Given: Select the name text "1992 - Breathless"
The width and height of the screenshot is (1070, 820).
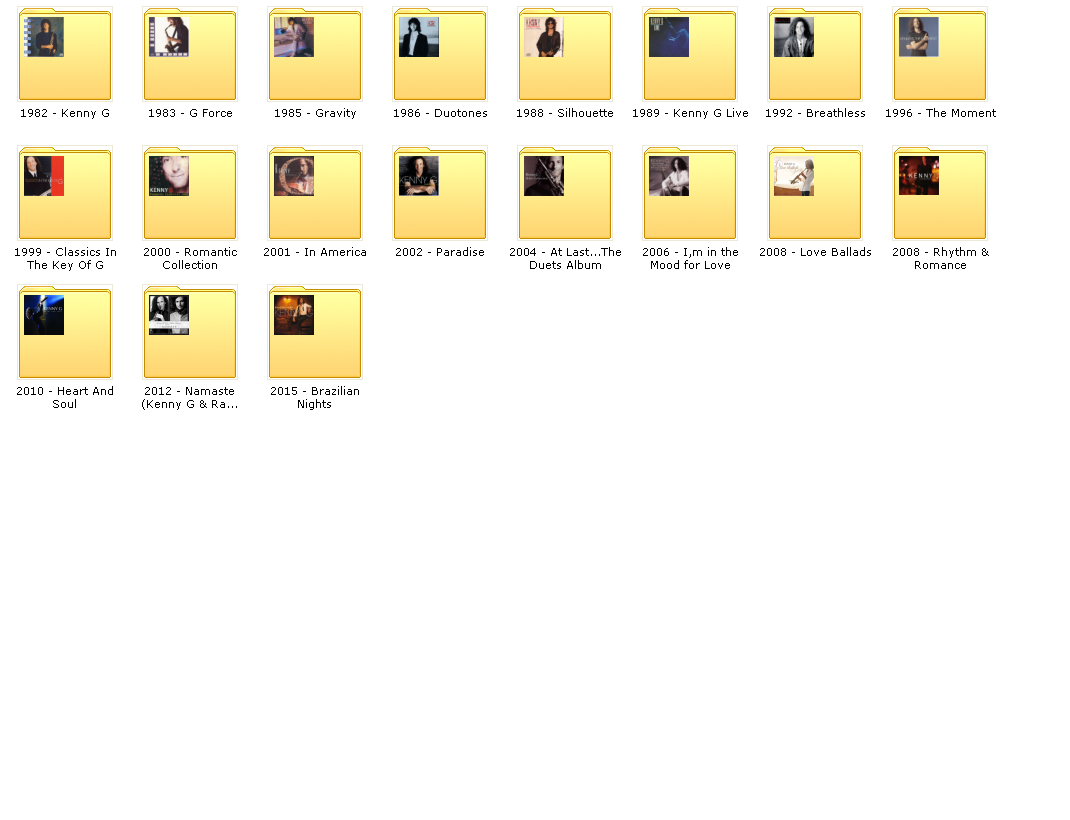Looking at the screenshot, I should (815, 113).
